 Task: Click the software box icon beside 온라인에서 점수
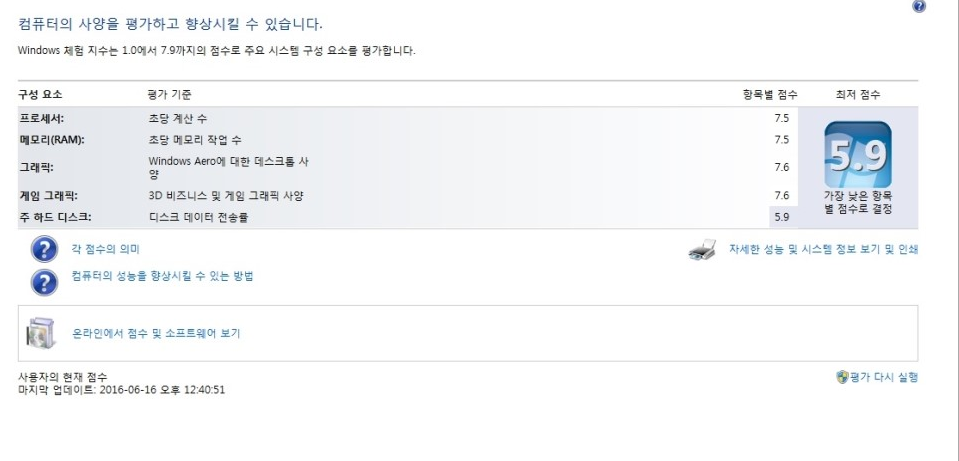tap(42, 332)
